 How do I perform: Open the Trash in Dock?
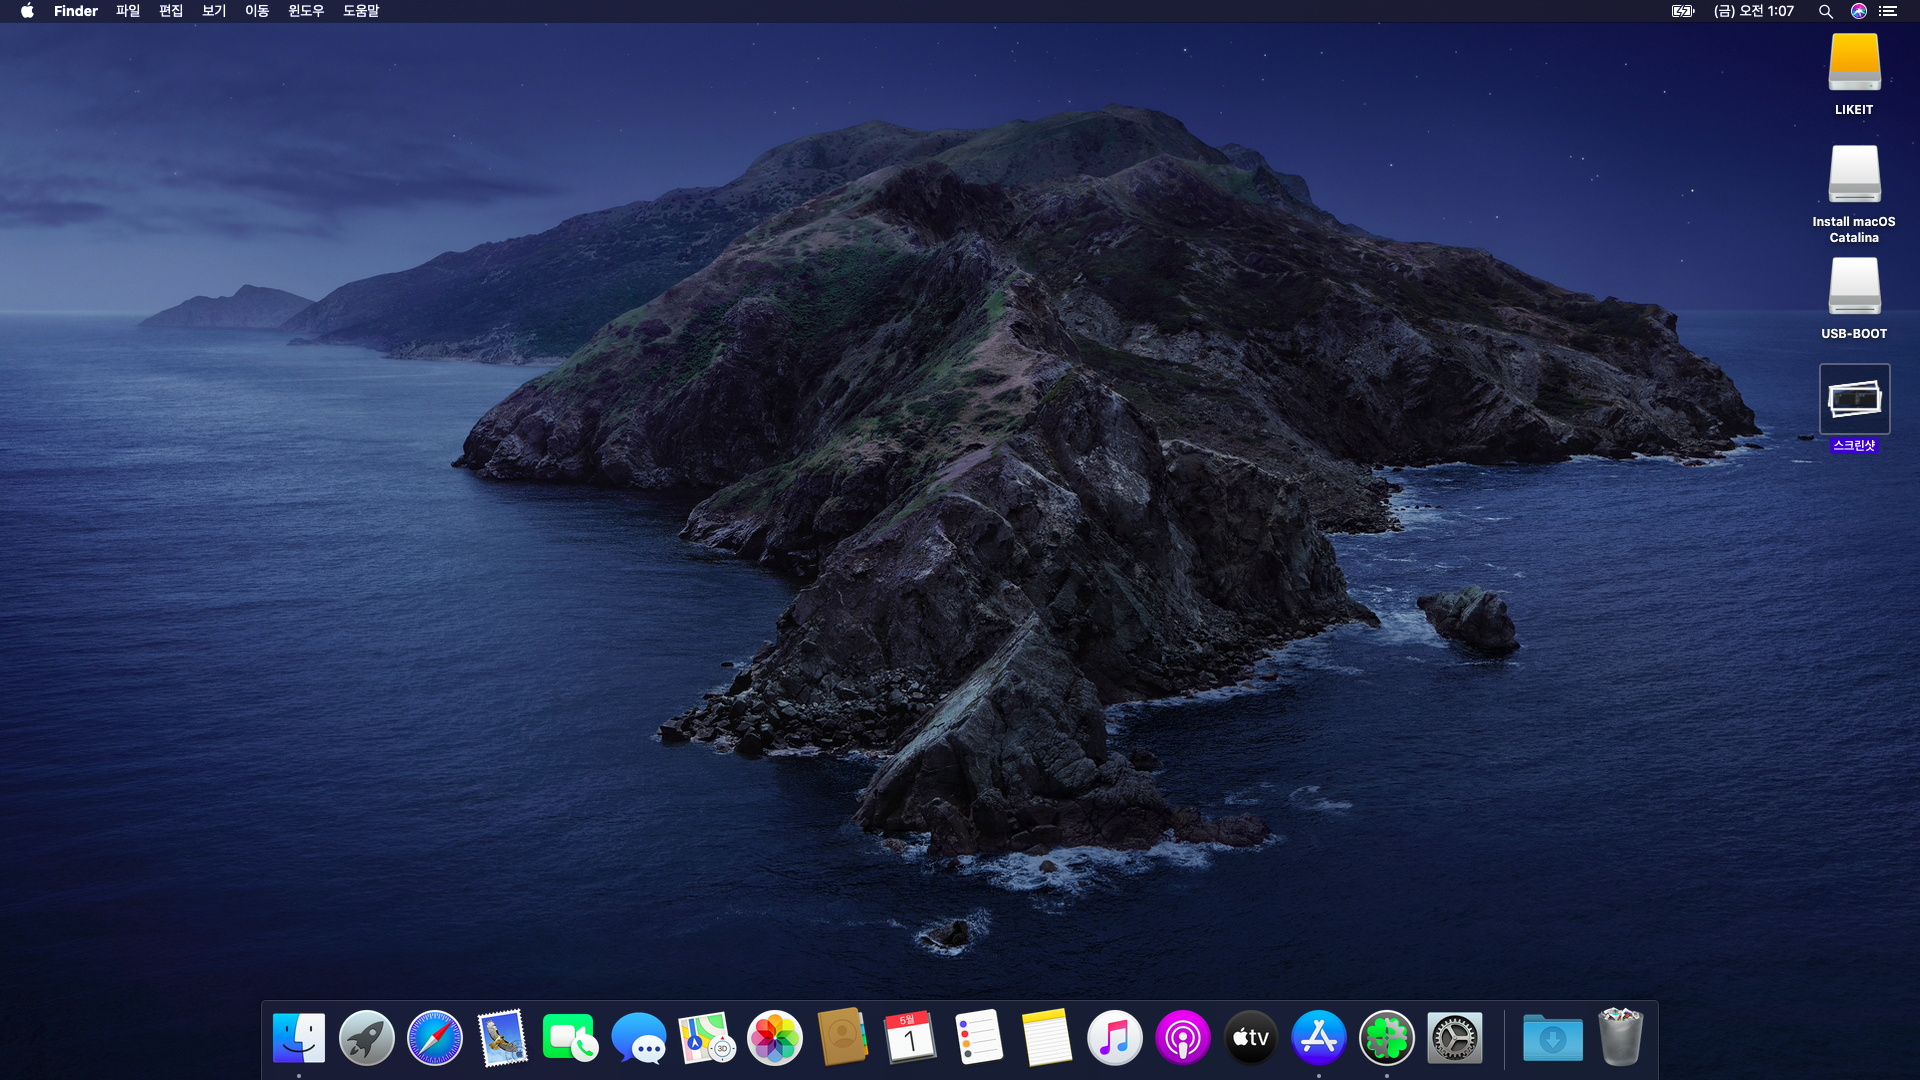[x=1620, y=1038]
